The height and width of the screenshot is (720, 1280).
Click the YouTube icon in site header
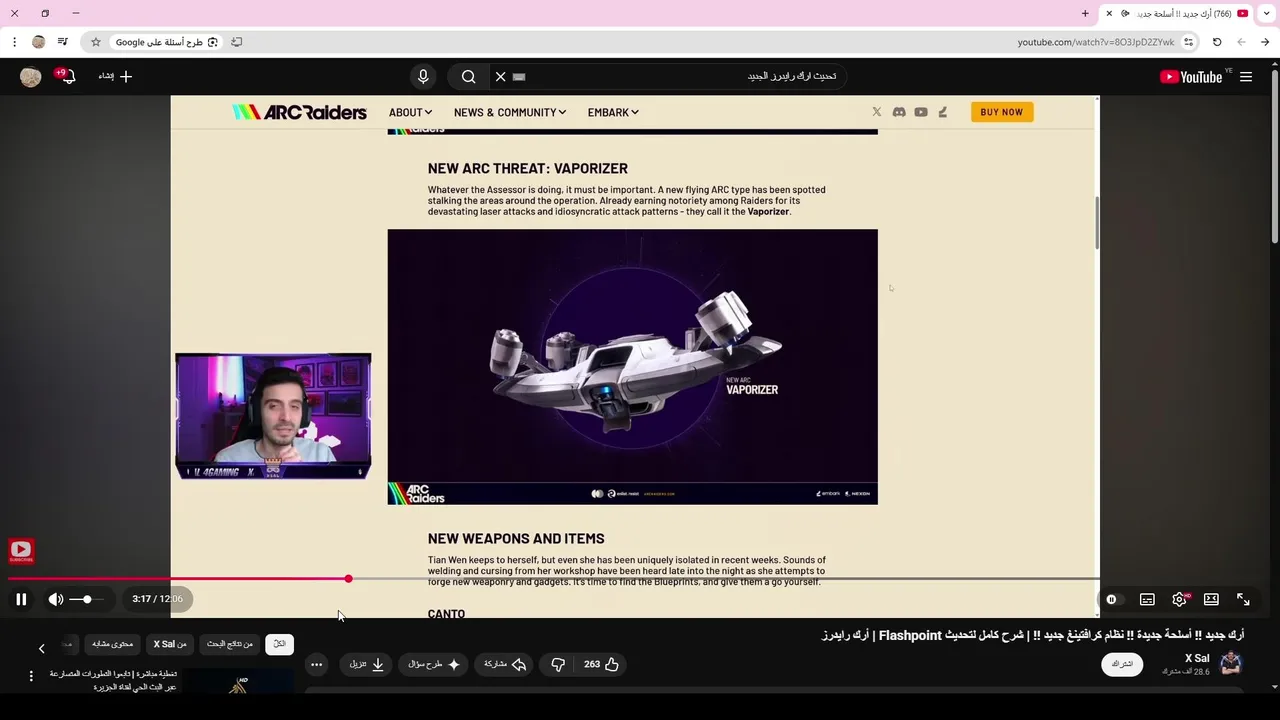click(x=921, y=112)
